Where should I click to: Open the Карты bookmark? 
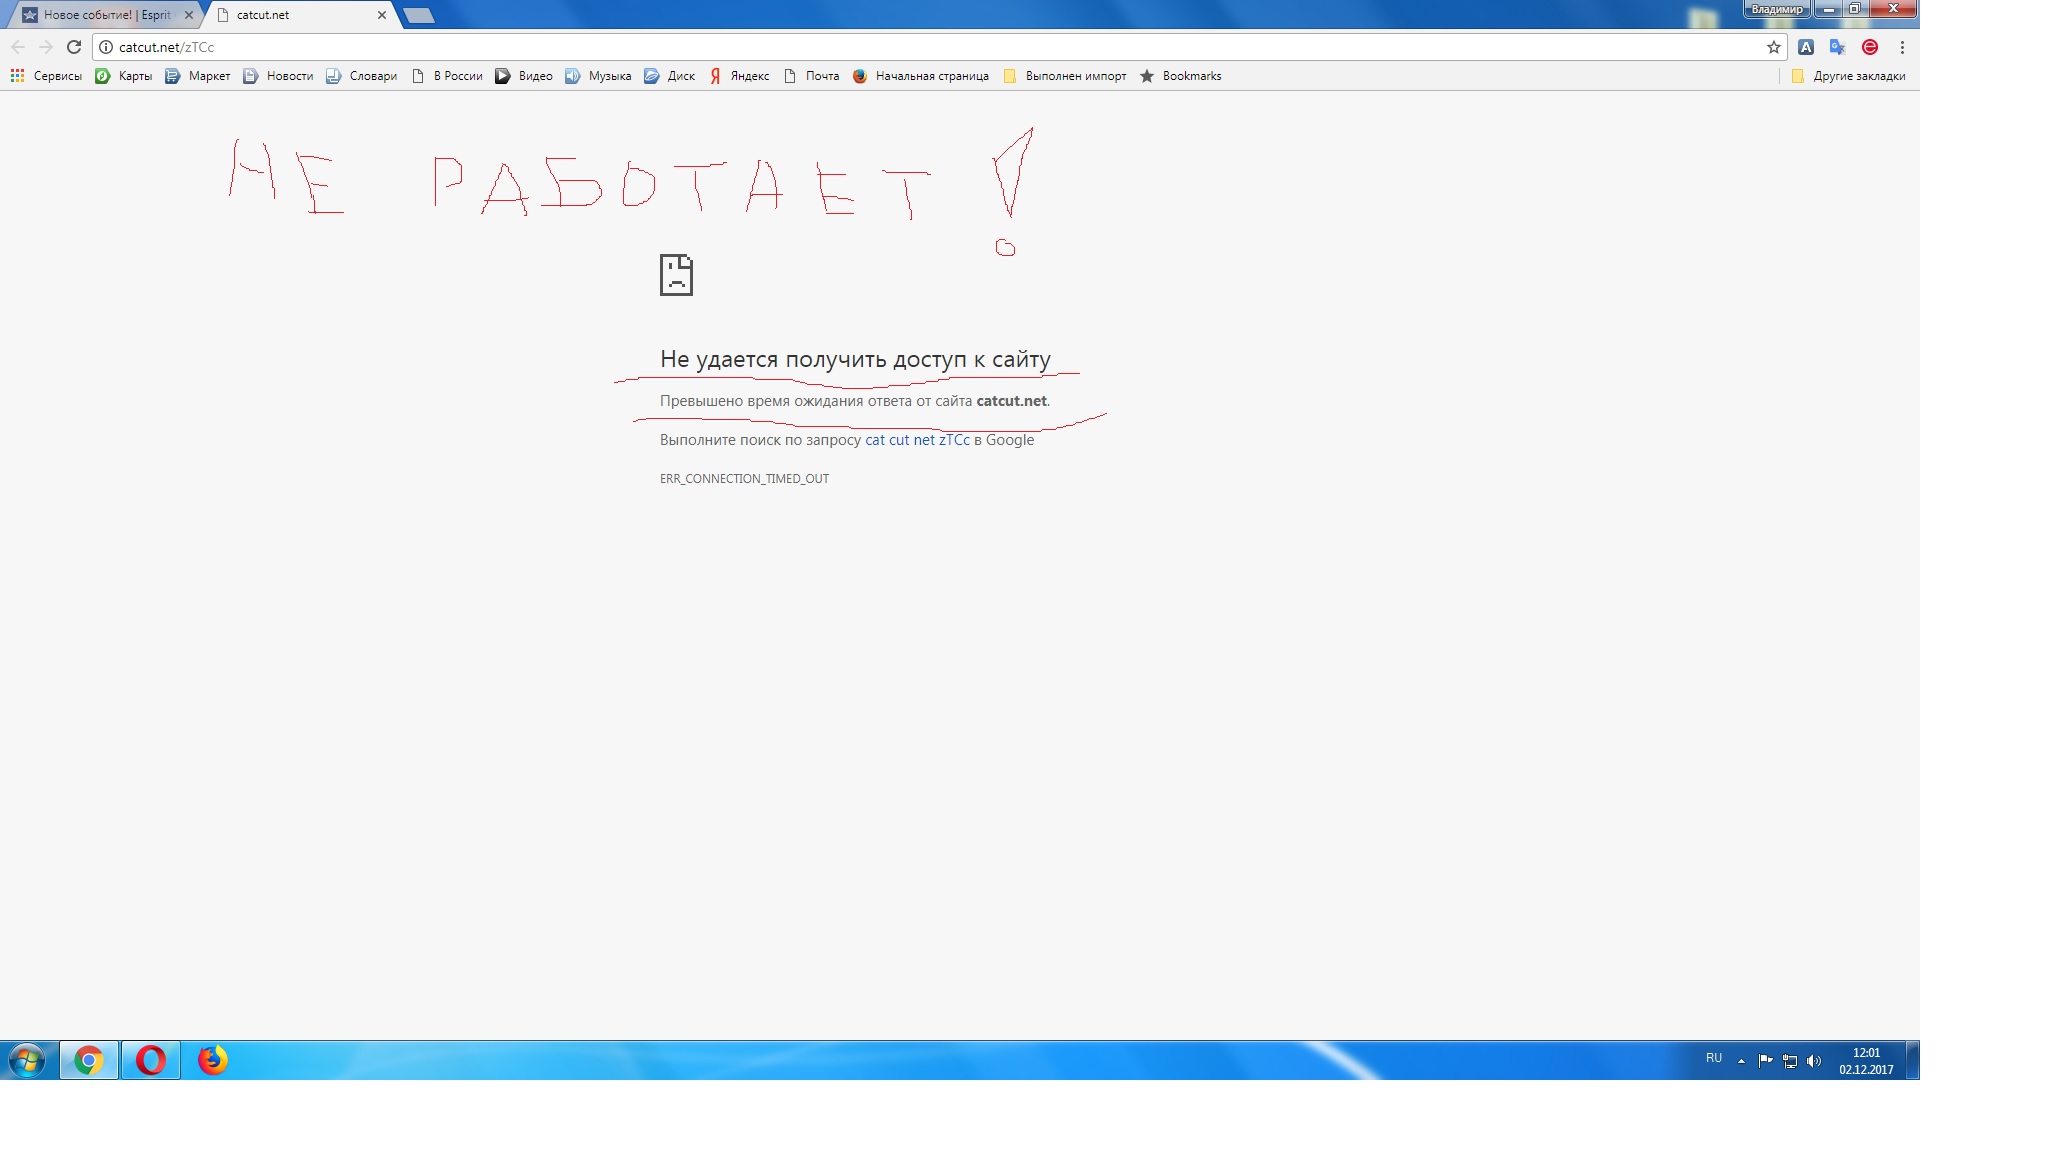(x=123, y=76)
